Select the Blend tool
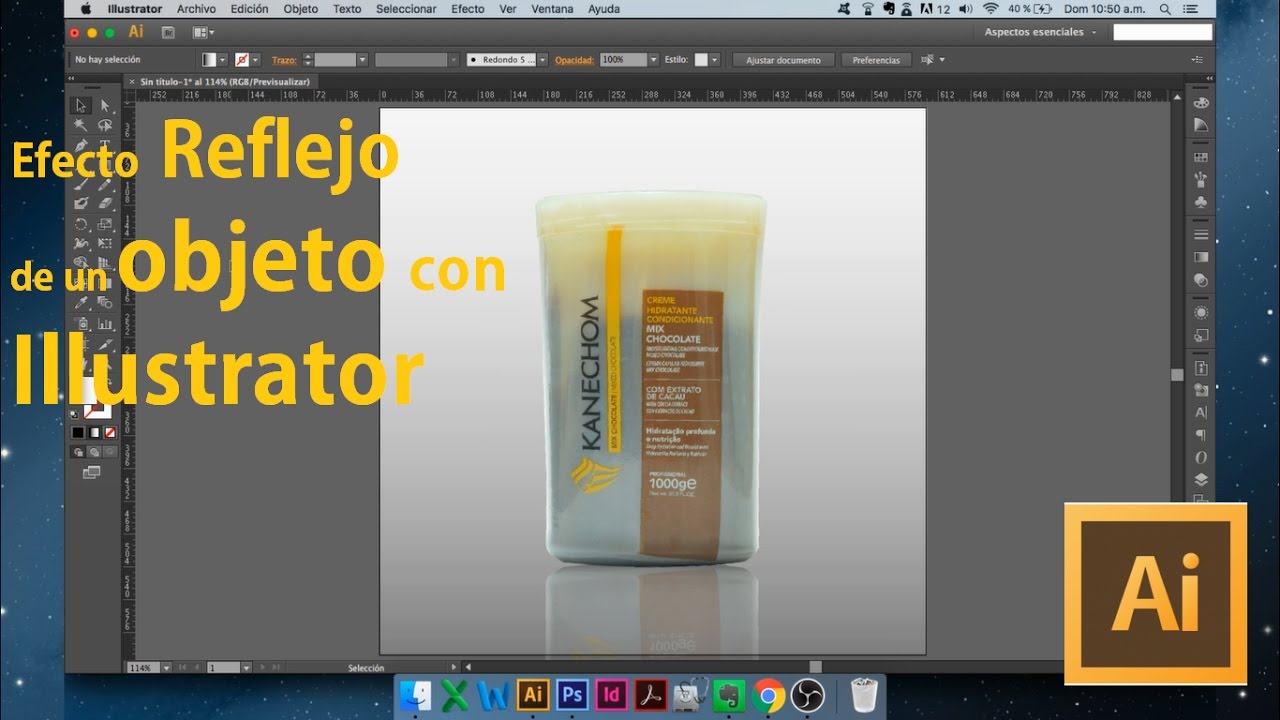This screenshot has height=720, width=1280. (104, 302)
